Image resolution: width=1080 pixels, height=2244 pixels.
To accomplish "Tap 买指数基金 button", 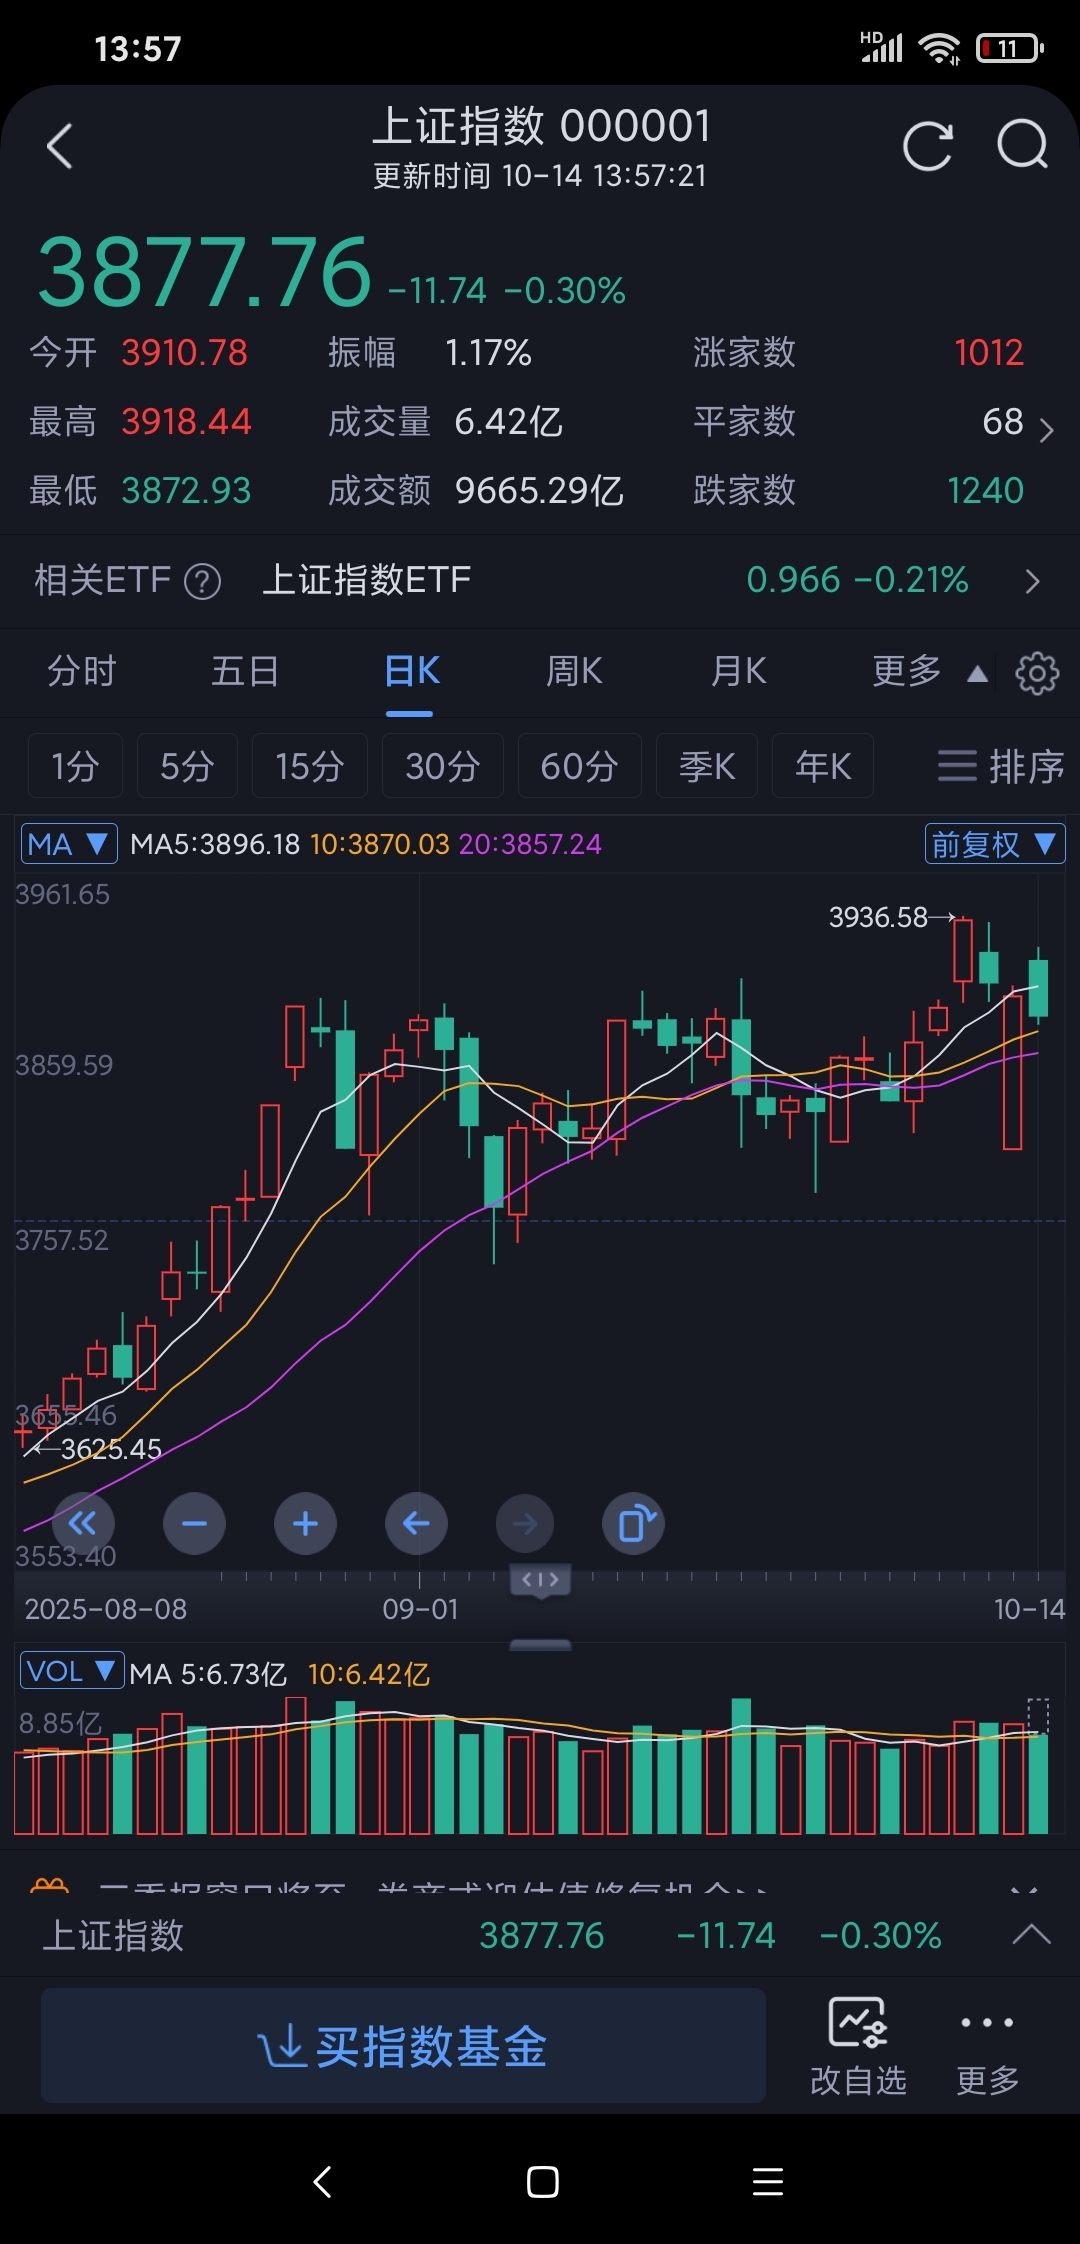I will pos(403,2046).
